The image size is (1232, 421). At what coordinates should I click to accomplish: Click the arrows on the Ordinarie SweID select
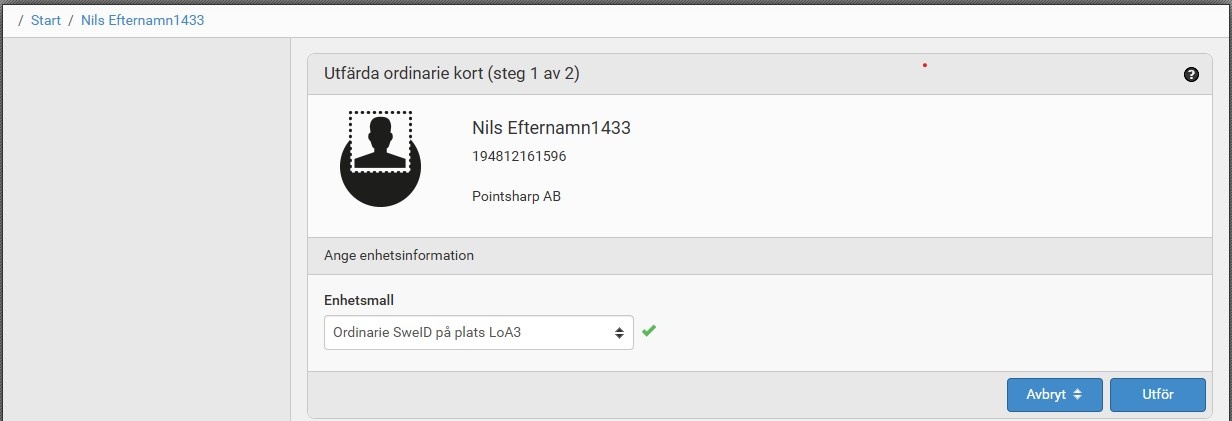tap(620, 333)
